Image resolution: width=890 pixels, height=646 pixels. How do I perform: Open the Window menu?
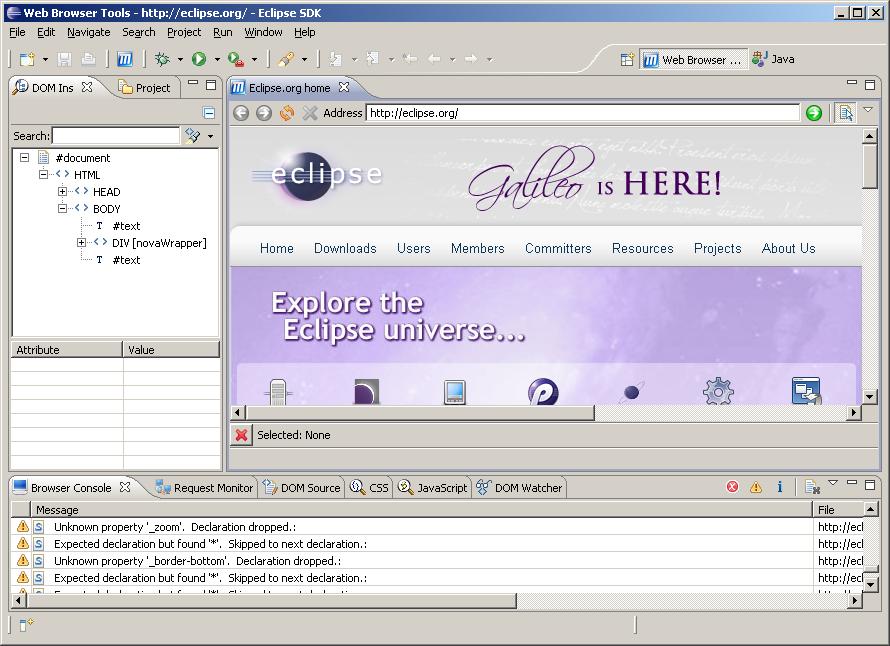tap(263, 32)
